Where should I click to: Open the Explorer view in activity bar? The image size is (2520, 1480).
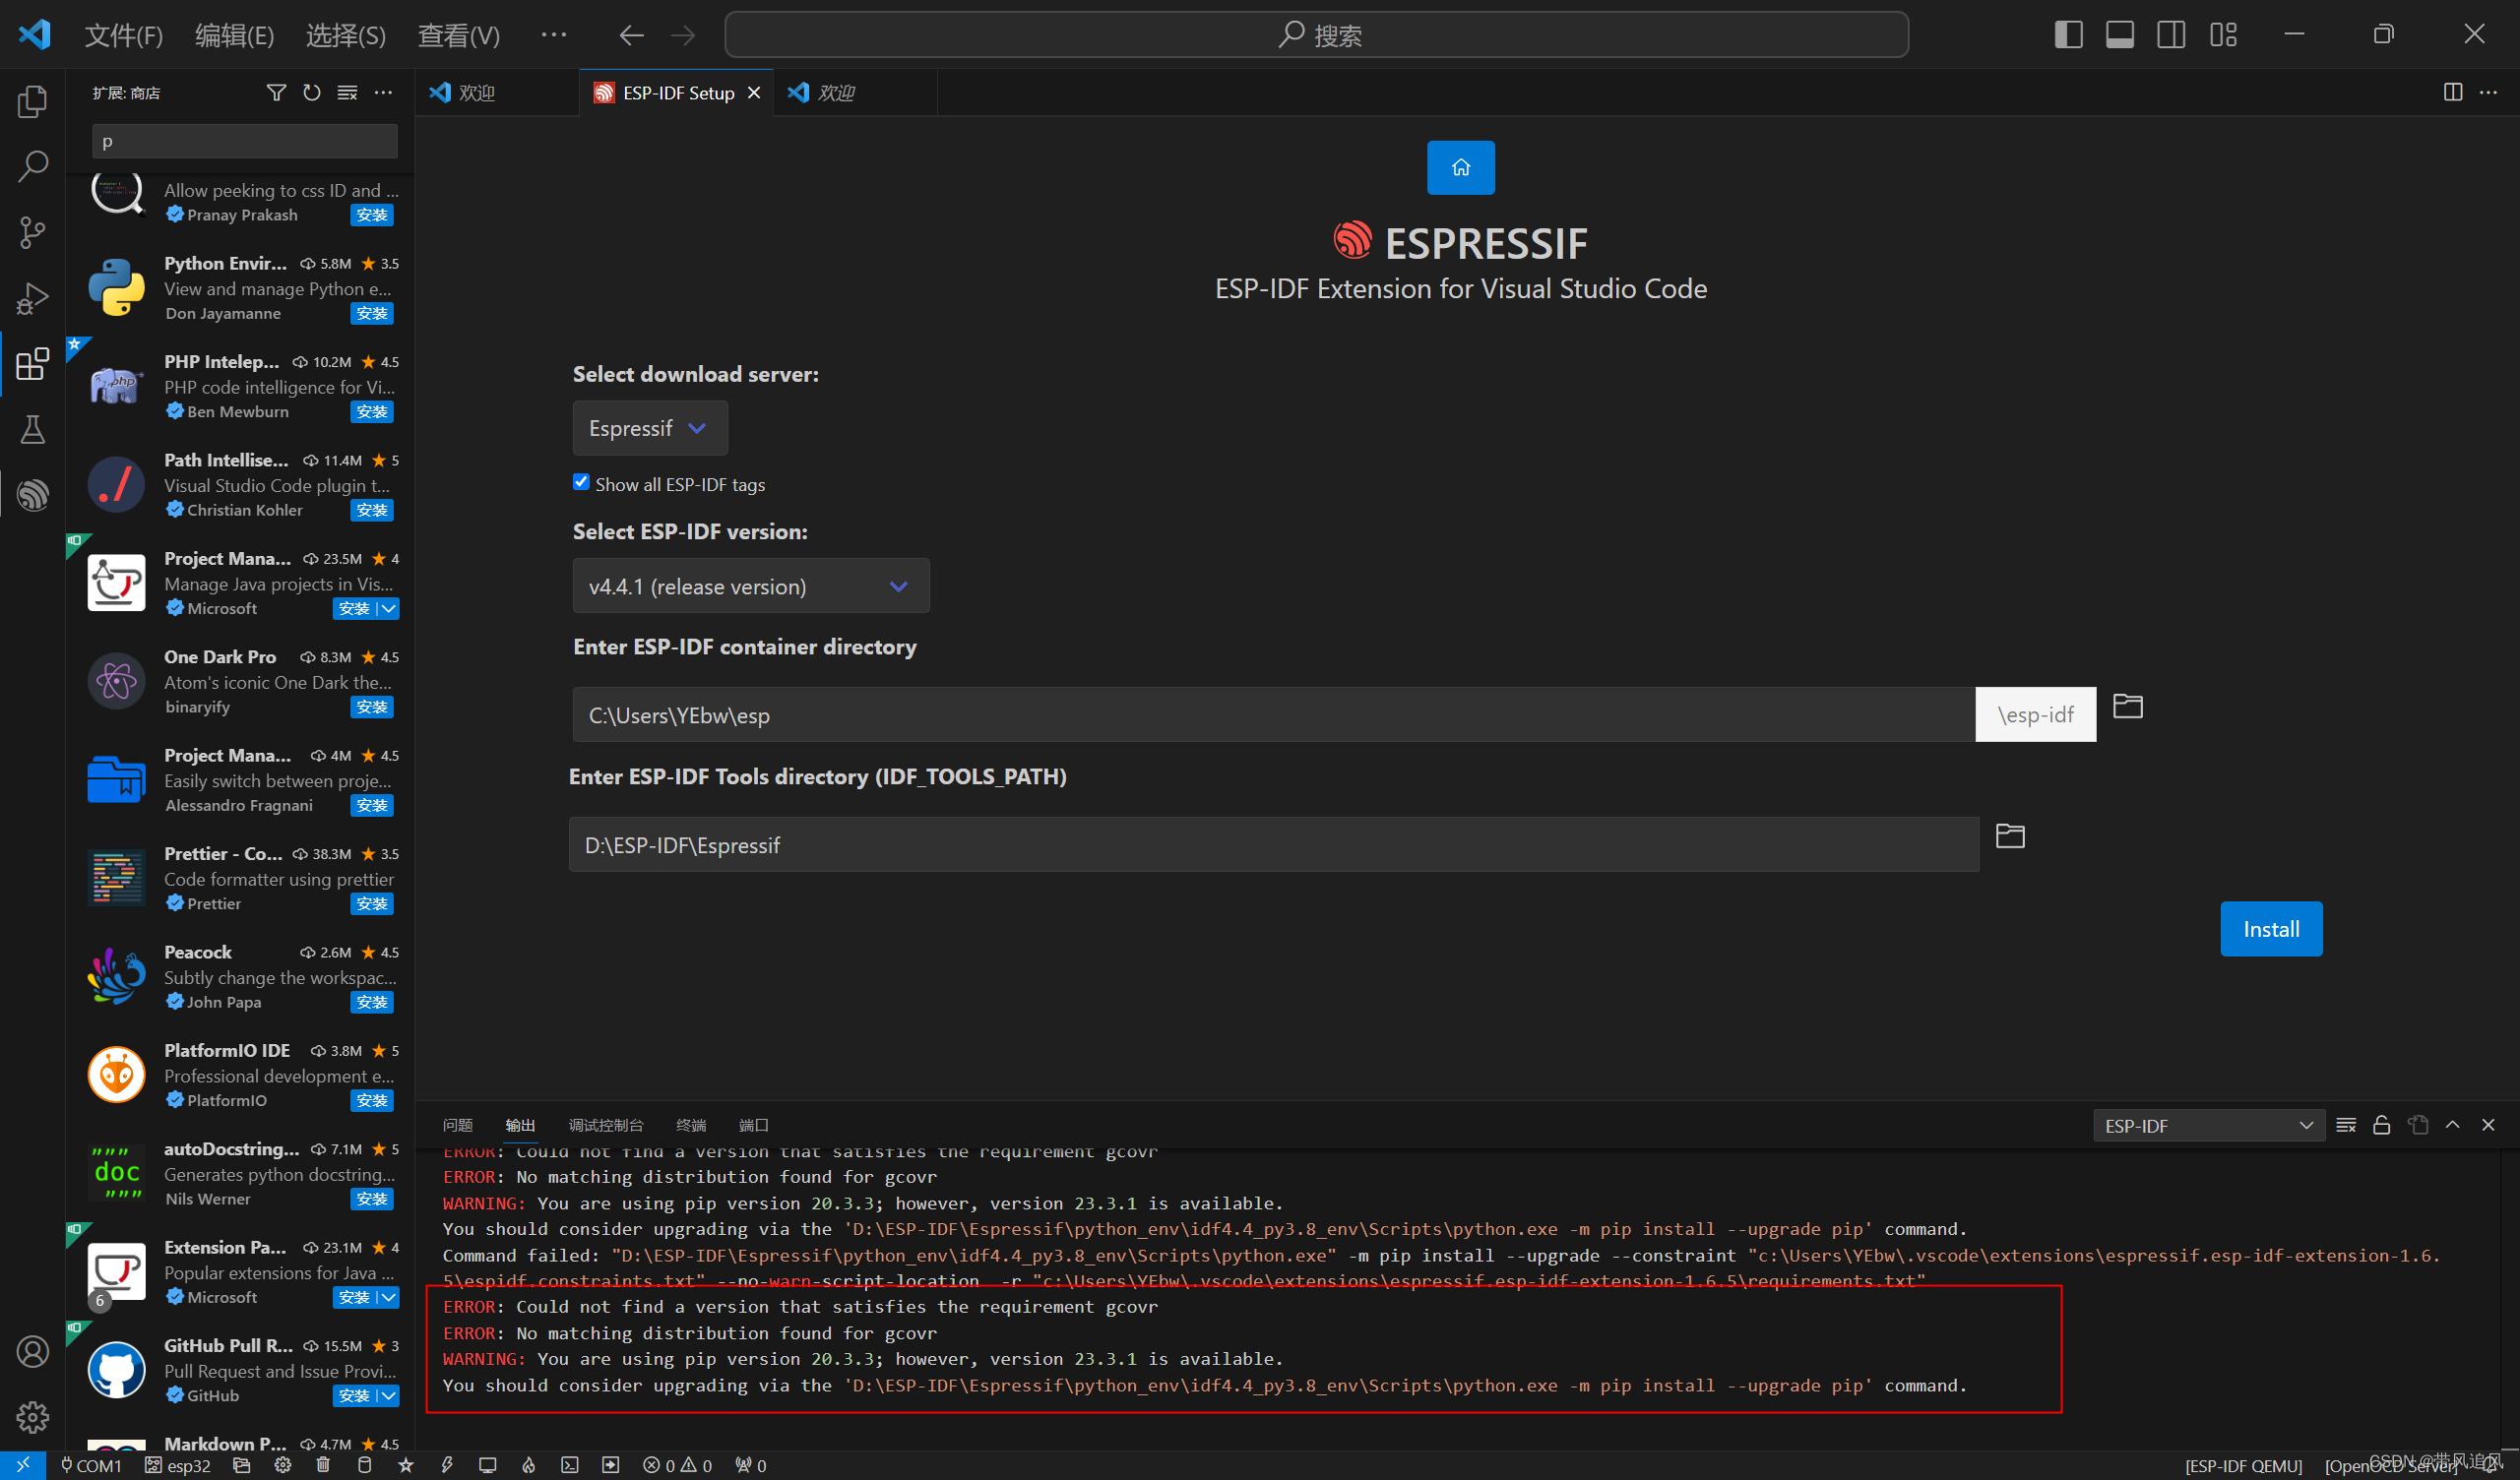tap(32, 101)
